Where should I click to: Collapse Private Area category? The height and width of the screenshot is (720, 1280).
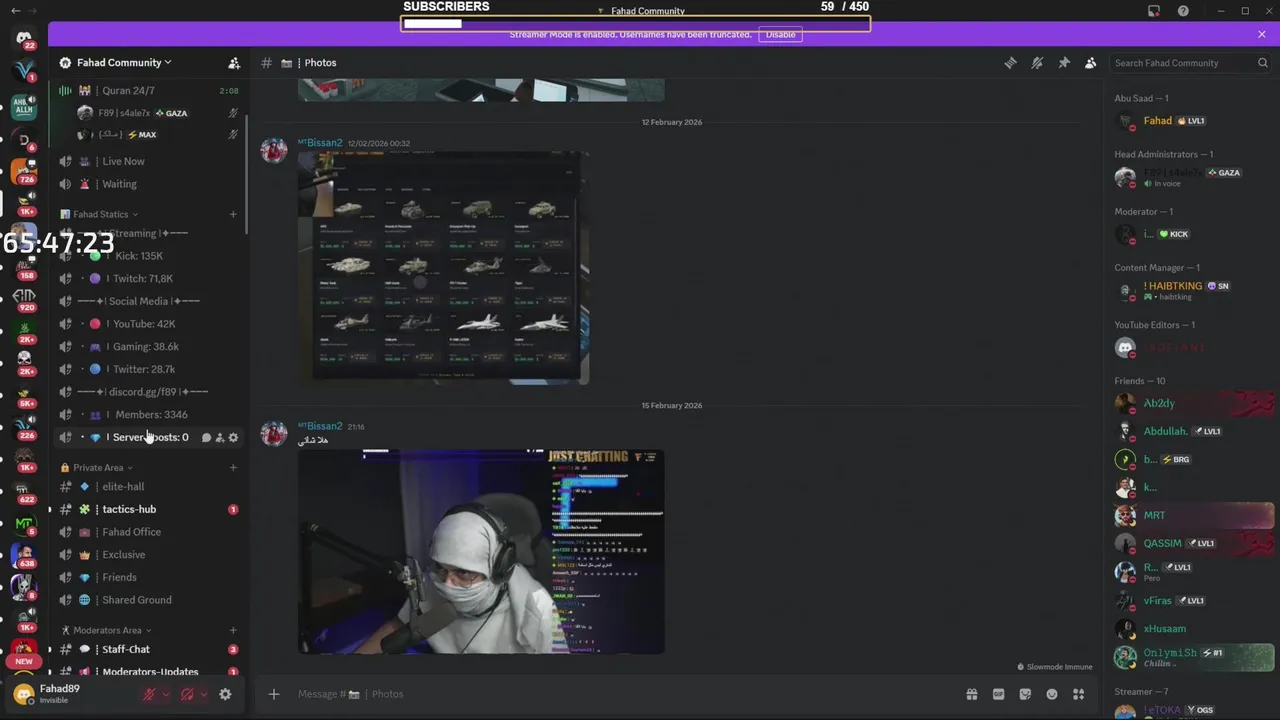pos(97,467)
